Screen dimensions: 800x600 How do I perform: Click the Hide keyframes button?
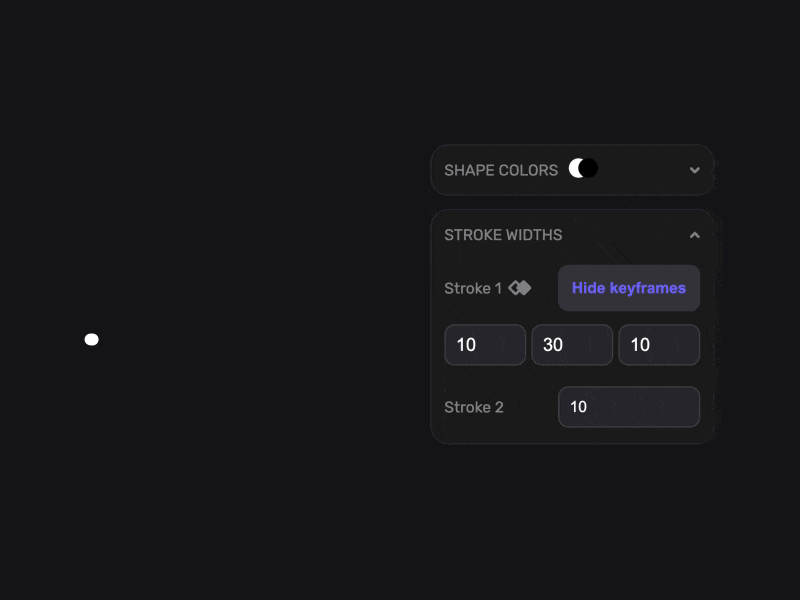(x=629, y=288)
